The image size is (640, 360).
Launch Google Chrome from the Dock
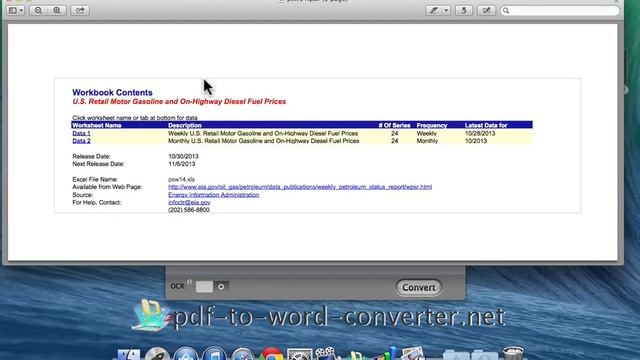(x=271, y=355)
